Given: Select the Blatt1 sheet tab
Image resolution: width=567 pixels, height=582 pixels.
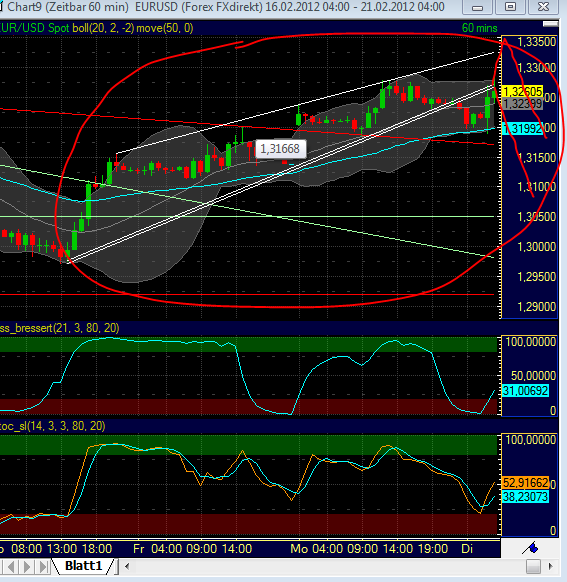Looking at the screenshot, I should coord(83,566).
